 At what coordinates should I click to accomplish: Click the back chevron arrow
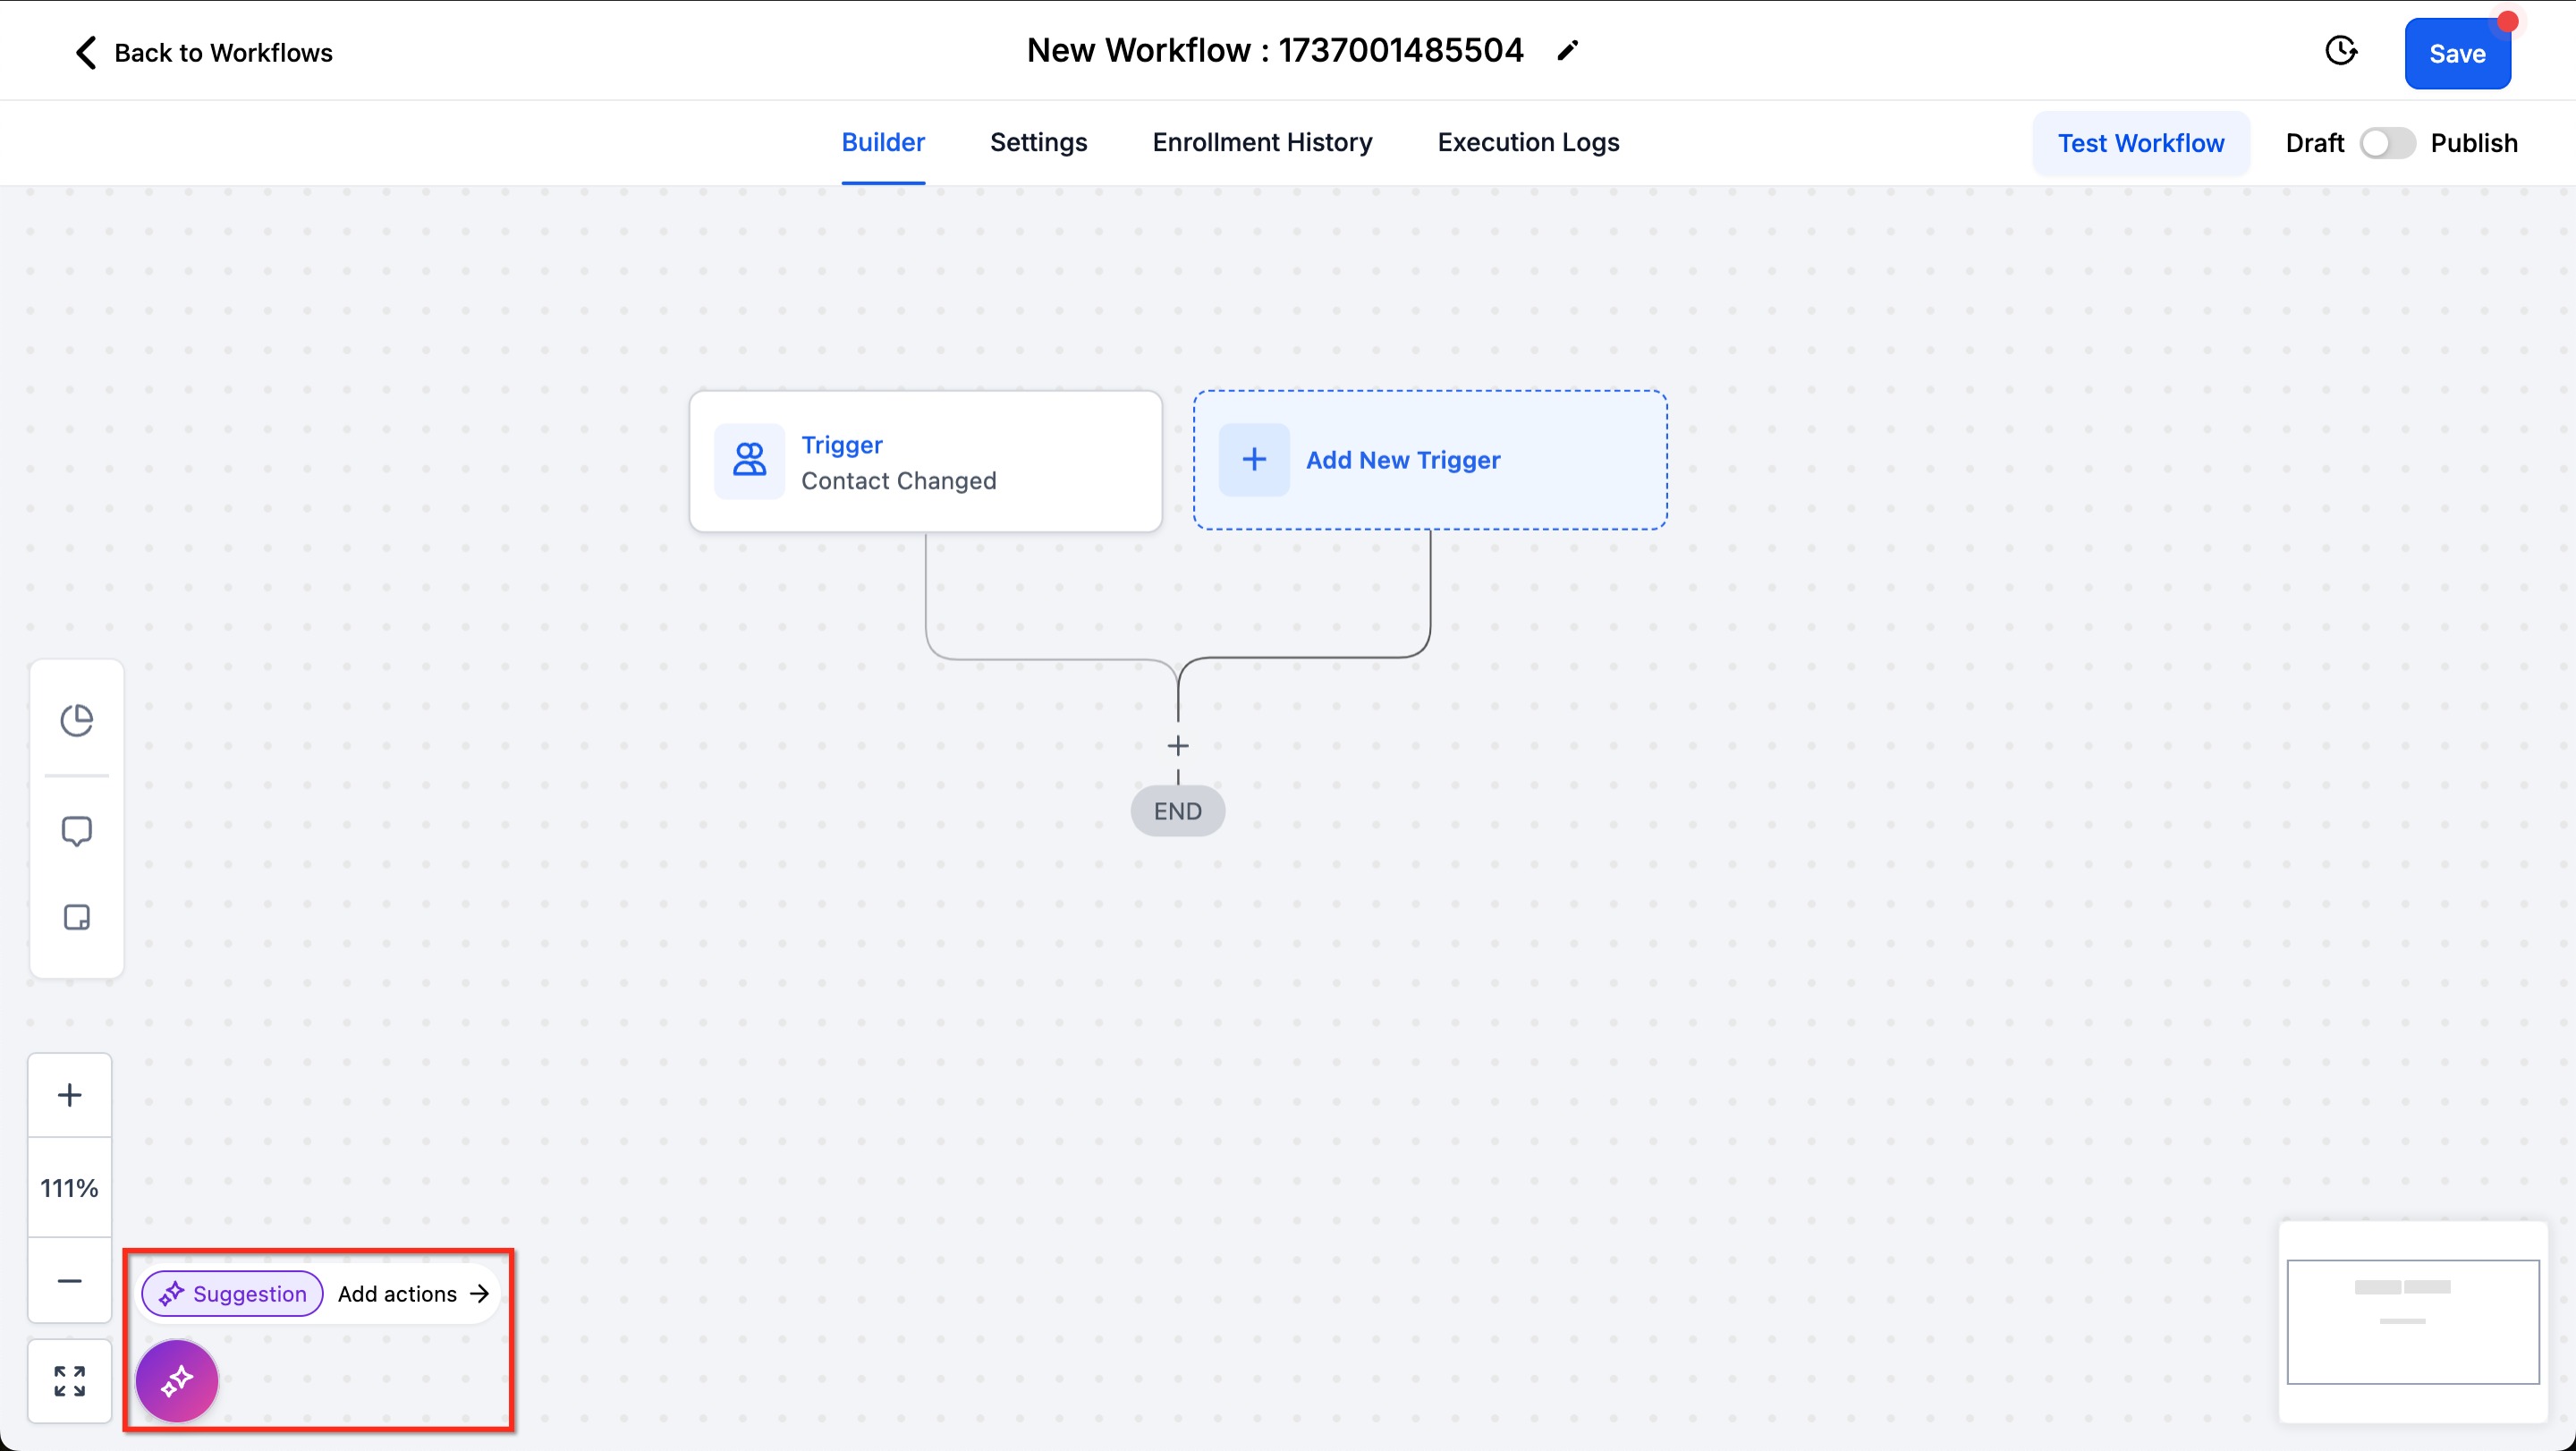point(86,52)
